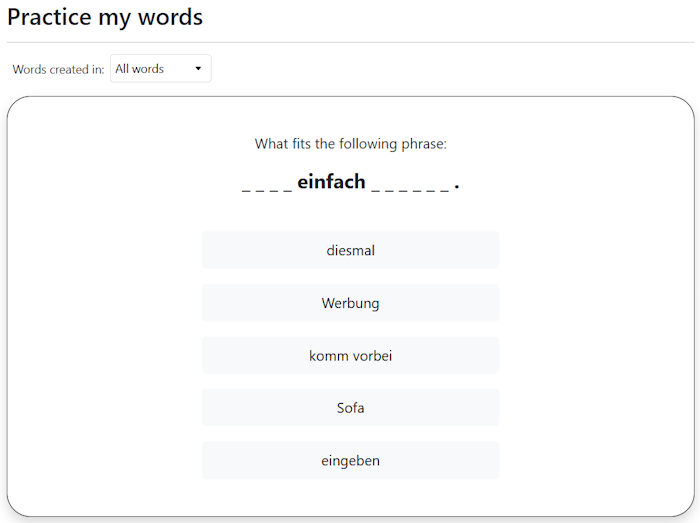The height and width of the screenshot is (523, 700).
Task: Click the dropdown arrow beside All words
Action: tap(198, 69)
